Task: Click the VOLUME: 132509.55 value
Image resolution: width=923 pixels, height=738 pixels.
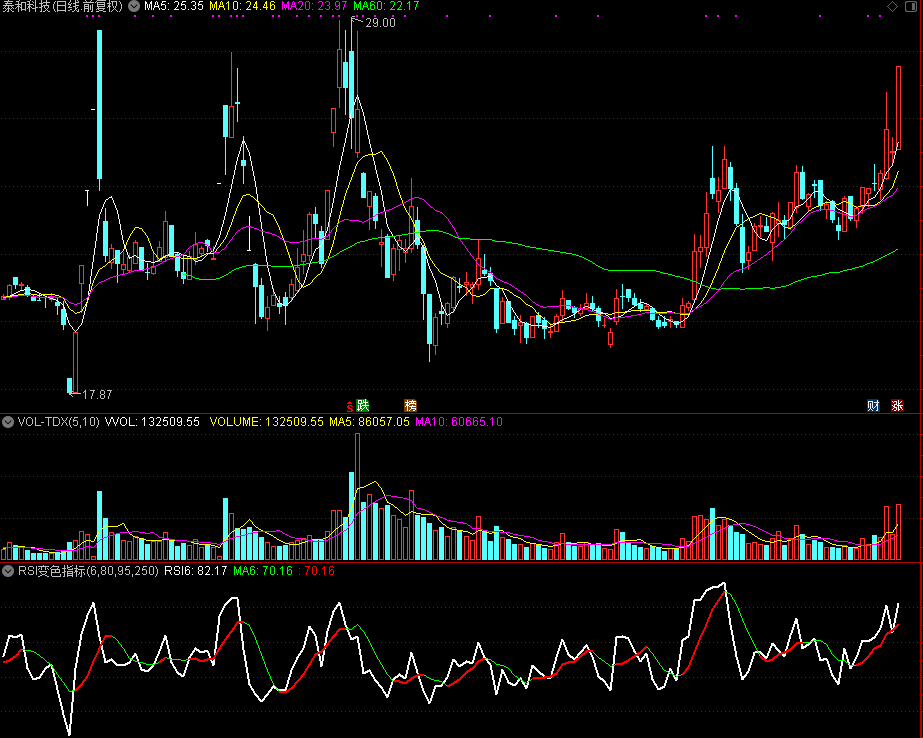Action: (x=267, y=422)
